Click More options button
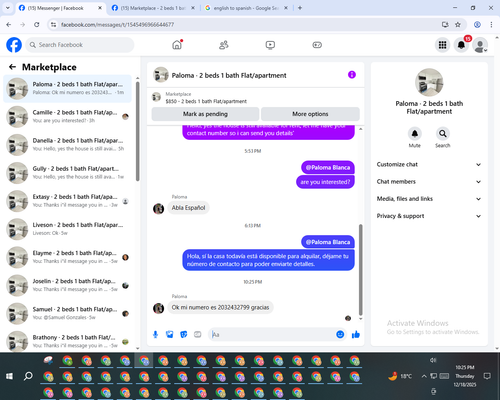 click(310, 114)
